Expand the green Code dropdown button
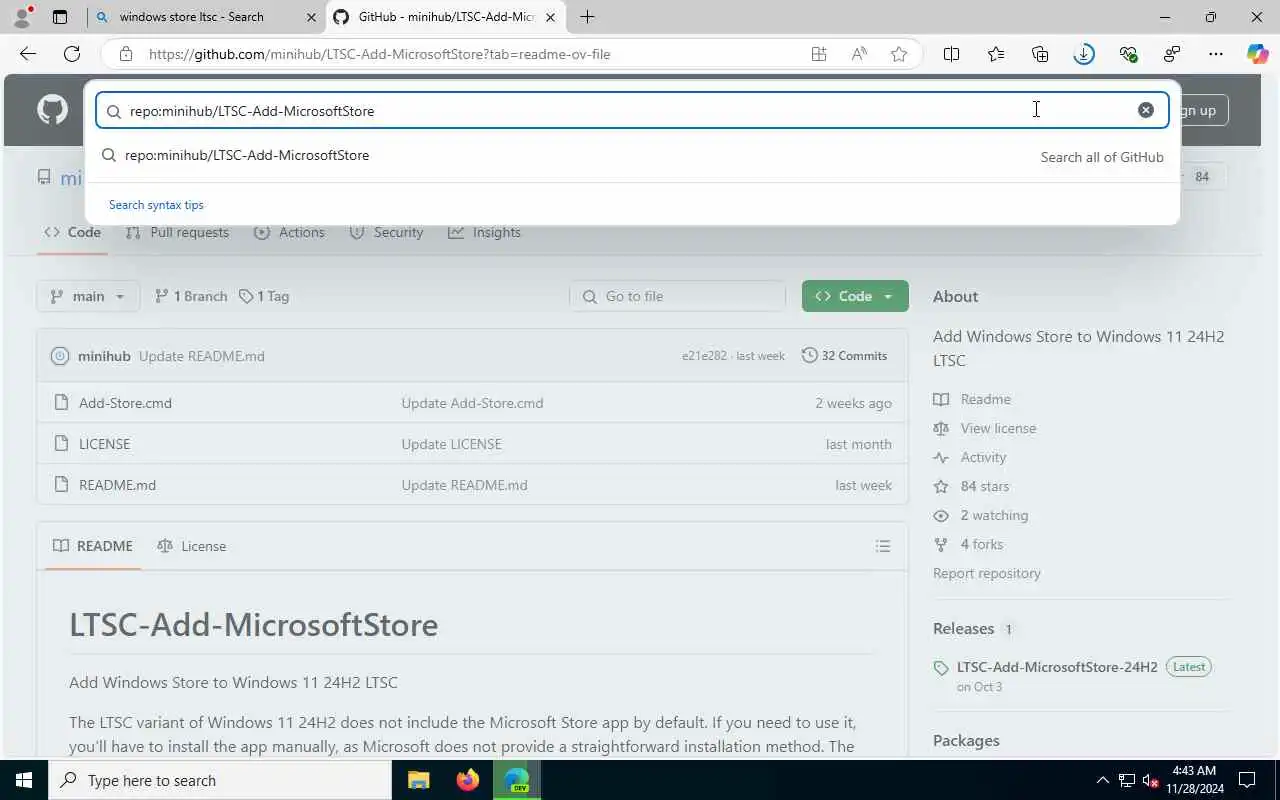Image resolution: width=1280 pixels, height=800 pixels. [855, 296]
